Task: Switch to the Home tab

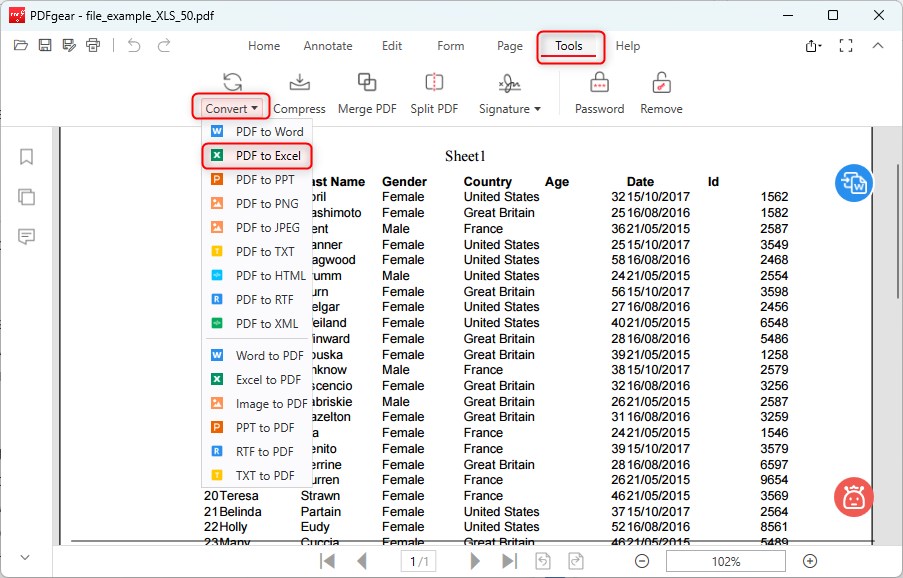Action: [264, 46]
